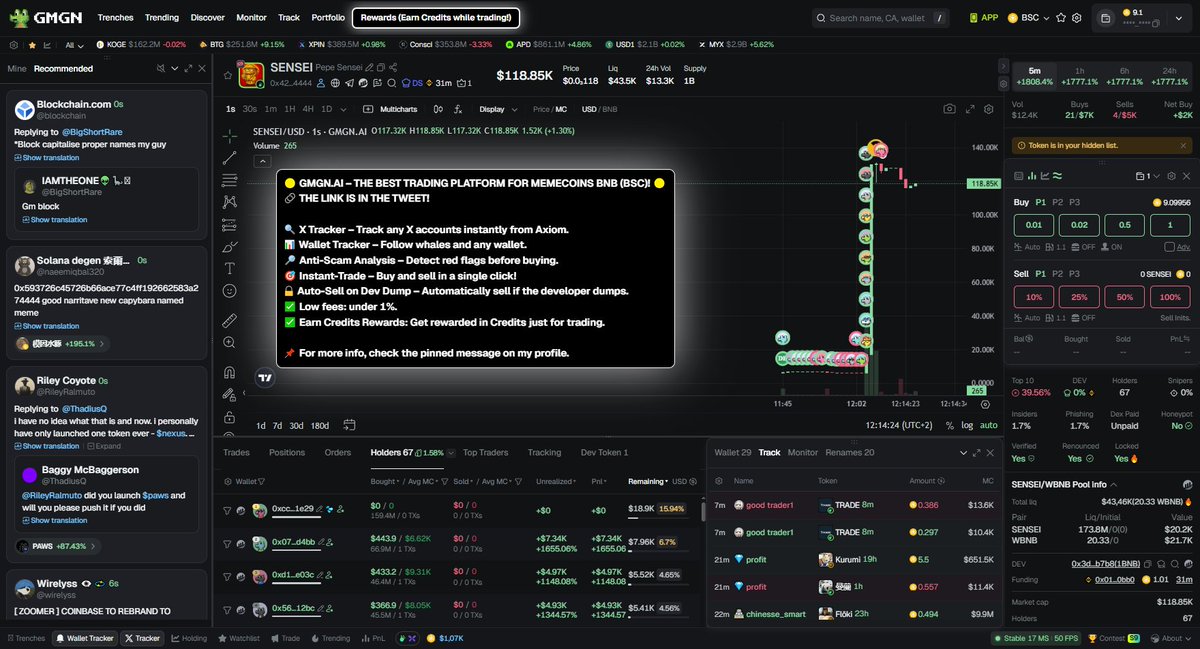The image size is (1200, 649).
Task: Open the All filter dropdown in ticker bar
Action: coord(75,45)
